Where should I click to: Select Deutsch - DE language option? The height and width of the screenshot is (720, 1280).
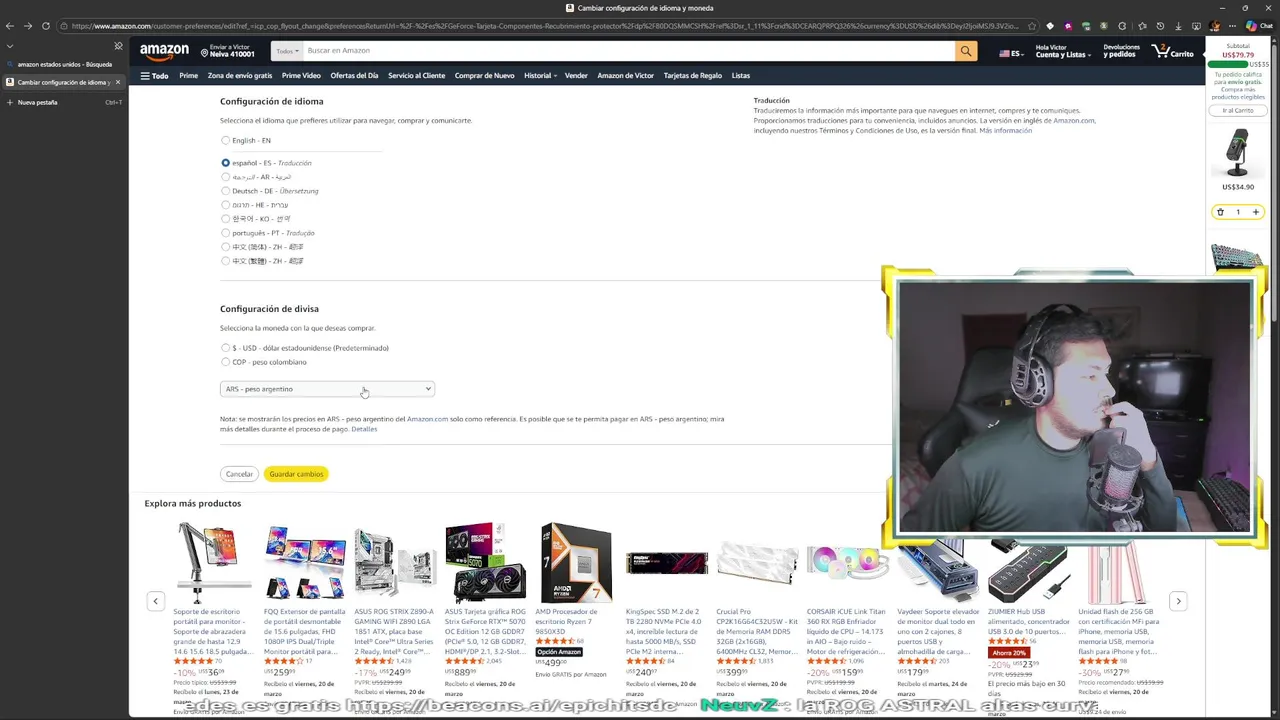(x=226, y=191)
